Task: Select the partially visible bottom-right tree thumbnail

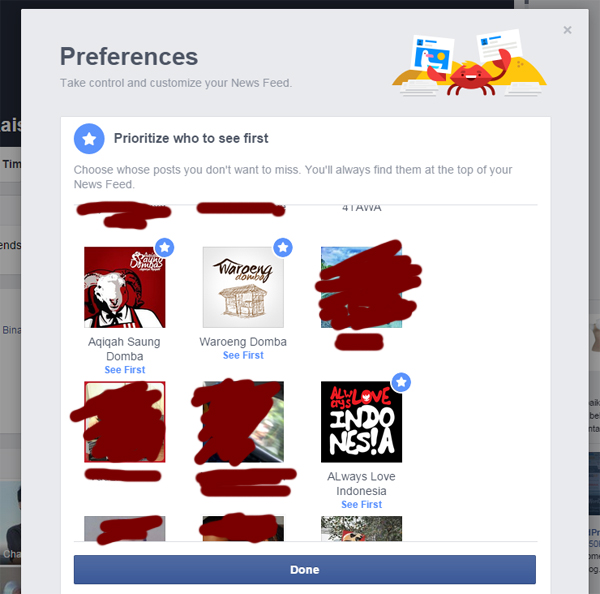Action: [361, 529]
